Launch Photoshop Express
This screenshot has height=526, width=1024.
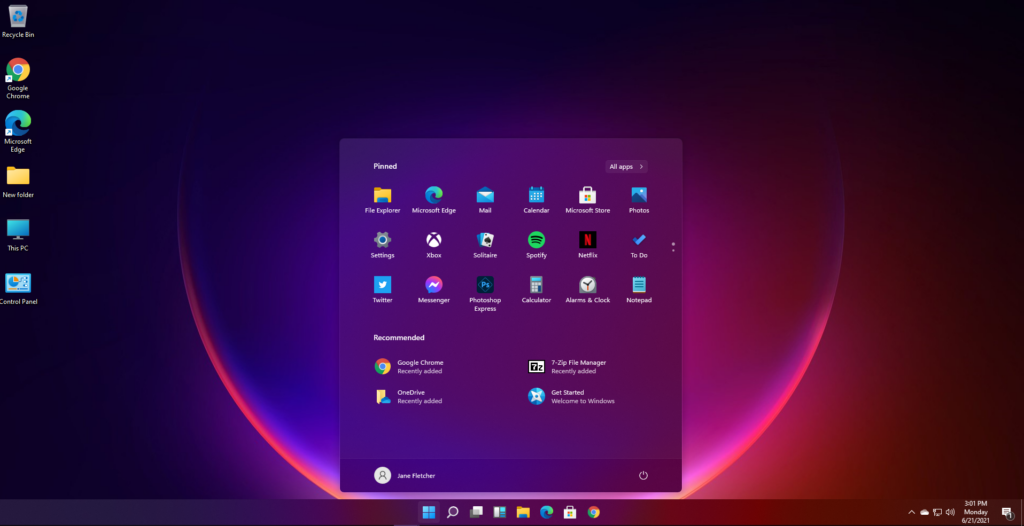coord(485,294)
